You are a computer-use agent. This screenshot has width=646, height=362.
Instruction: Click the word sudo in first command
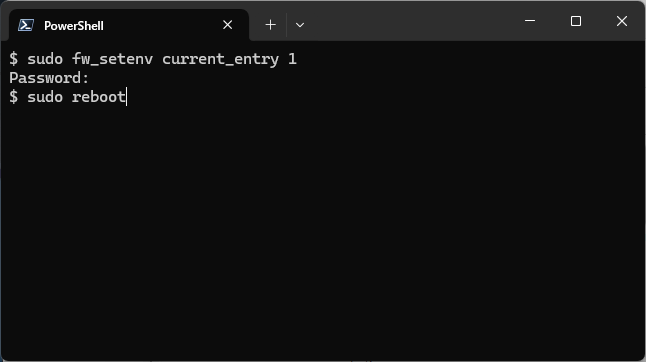click(x=45, y=59)
